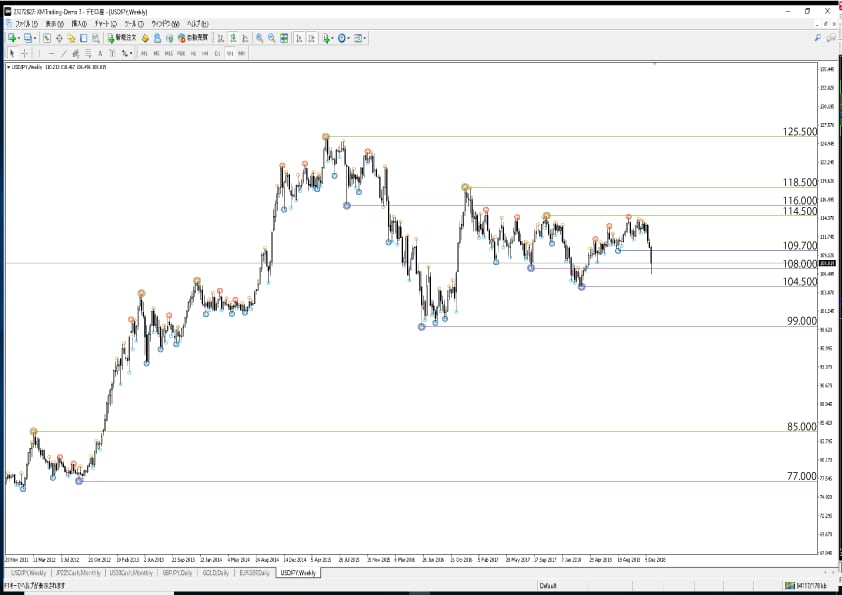Click the 99.000 price level label
Image resolution: width=842 pixels, height=595 pixels.
coord(802,321)
